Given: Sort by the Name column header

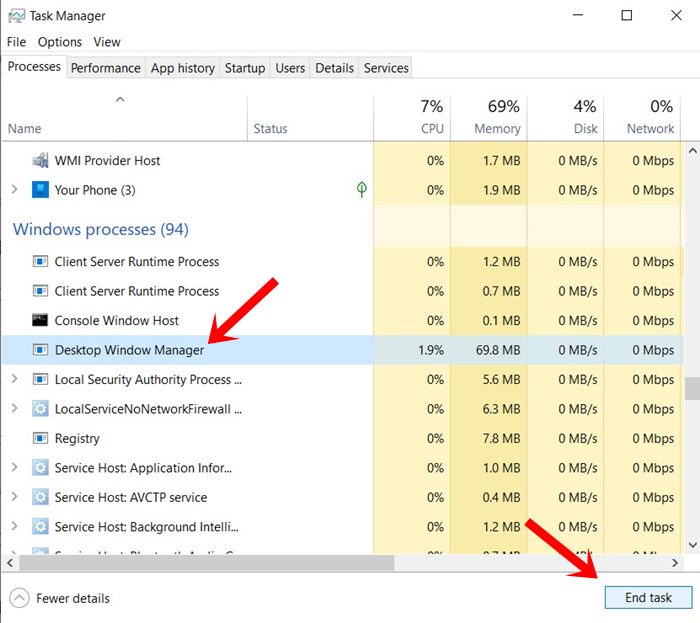Looking at the screenshot, I should point(124,118).
